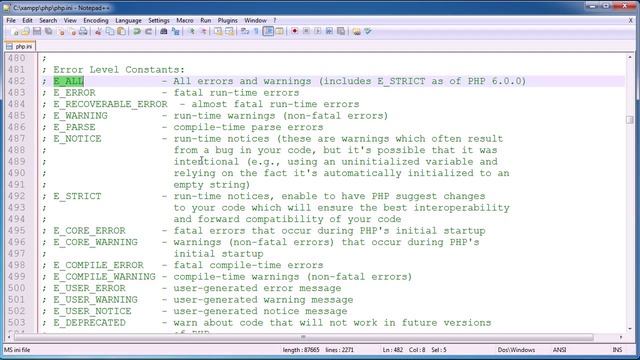Image resolution: width=640 pixels, height=360 pixels.
Task: Click the ANSI encoding in the status bar
Action: coord(559,350)
